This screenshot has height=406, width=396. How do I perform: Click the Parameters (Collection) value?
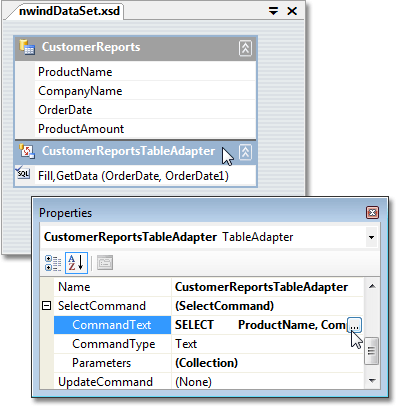(x=206, y=363)
